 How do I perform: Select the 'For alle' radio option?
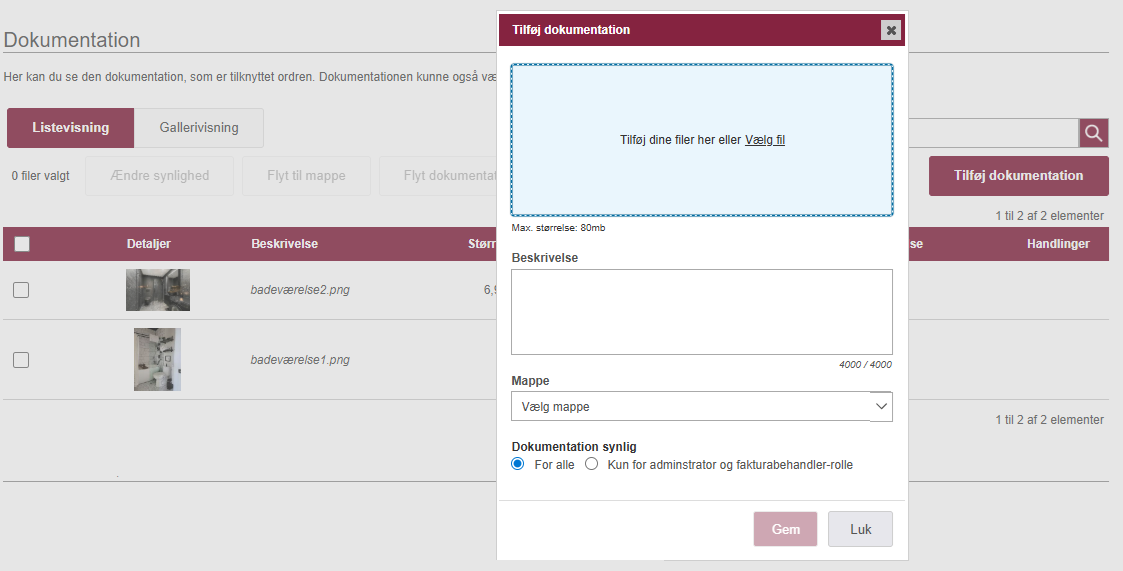coord(518,465)
